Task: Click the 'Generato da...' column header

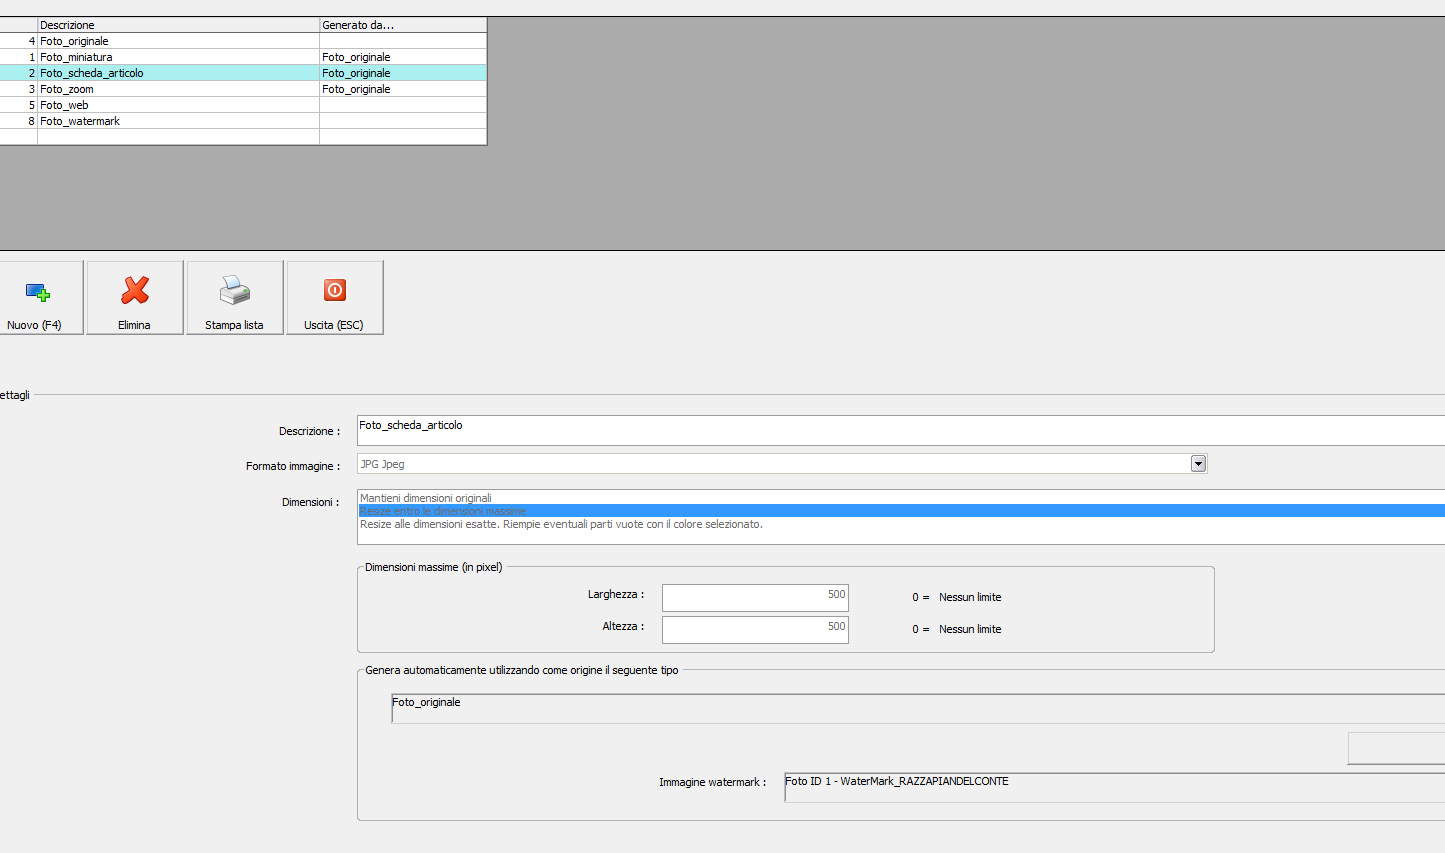Action: tap(403, 25)
